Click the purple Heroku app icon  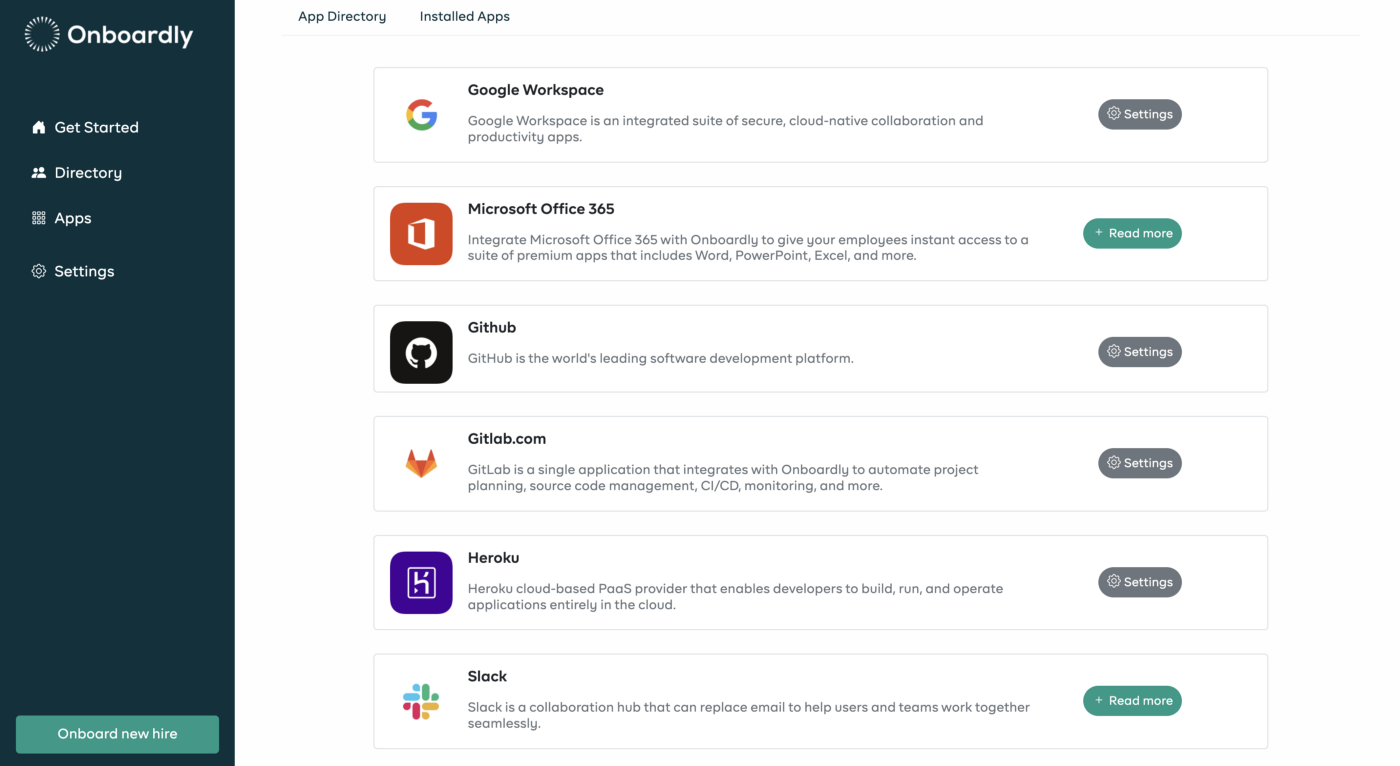(421, 582)
